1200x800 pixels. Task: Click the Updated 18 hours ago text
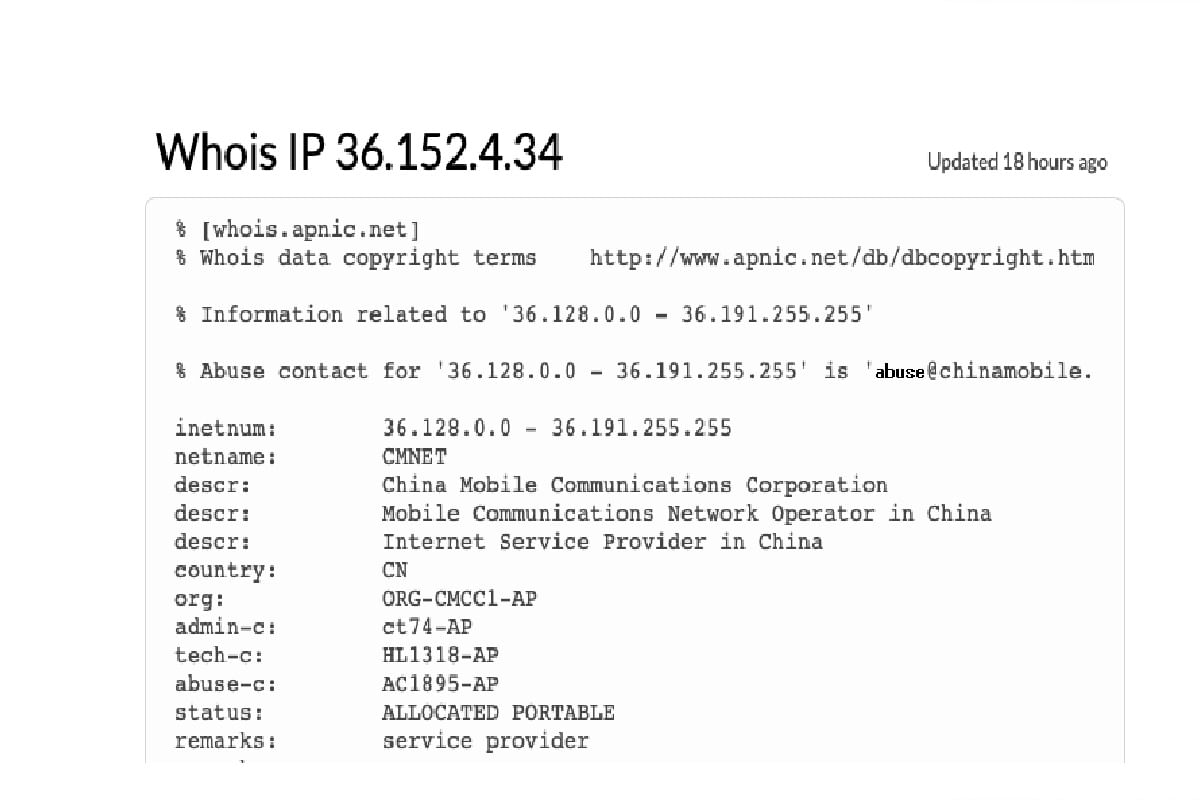click(x=1017, y=162)
